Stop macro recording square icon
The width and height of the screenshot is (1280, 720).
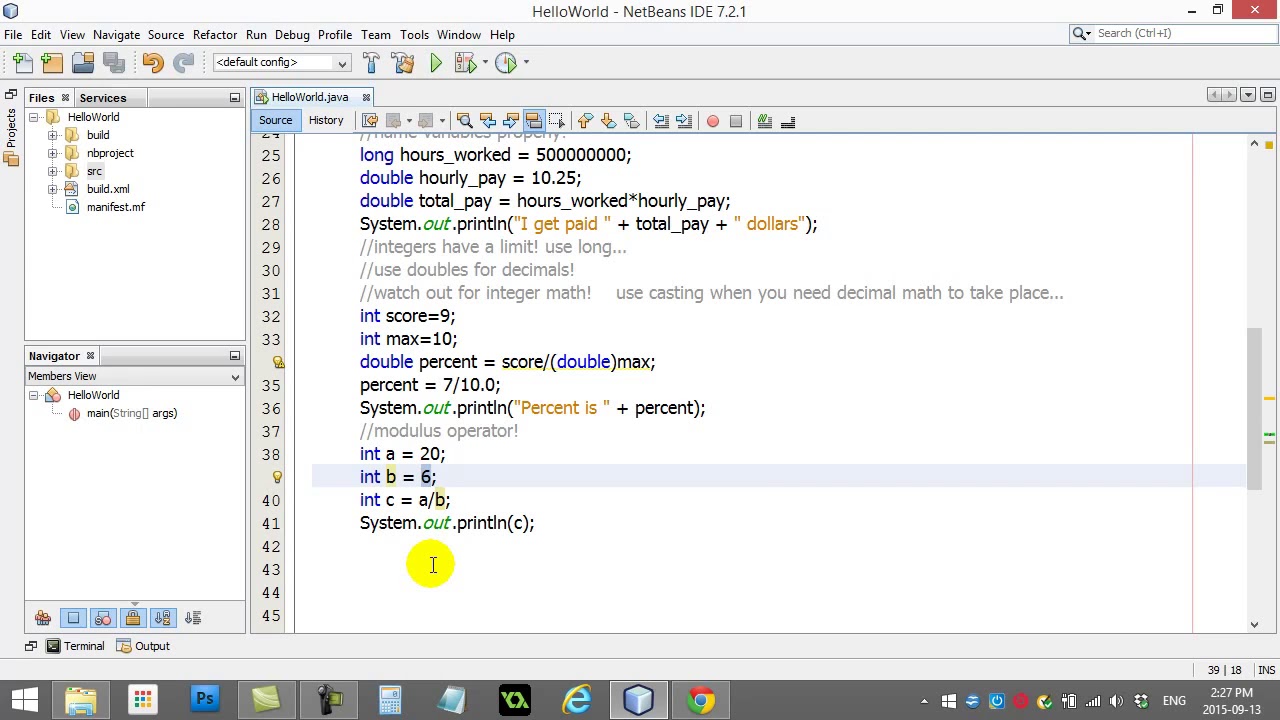pyautogui.click(x=736, y=121)
